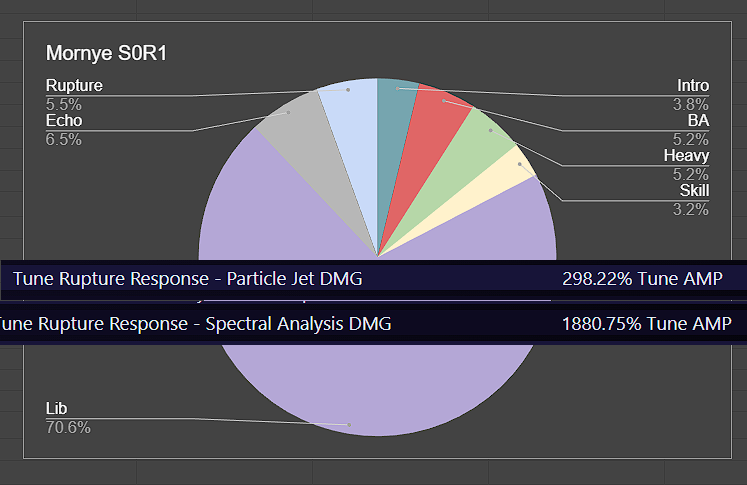747x485 pixels.
Task: Click the red BA pie slice
Action: tap(424, 143)
